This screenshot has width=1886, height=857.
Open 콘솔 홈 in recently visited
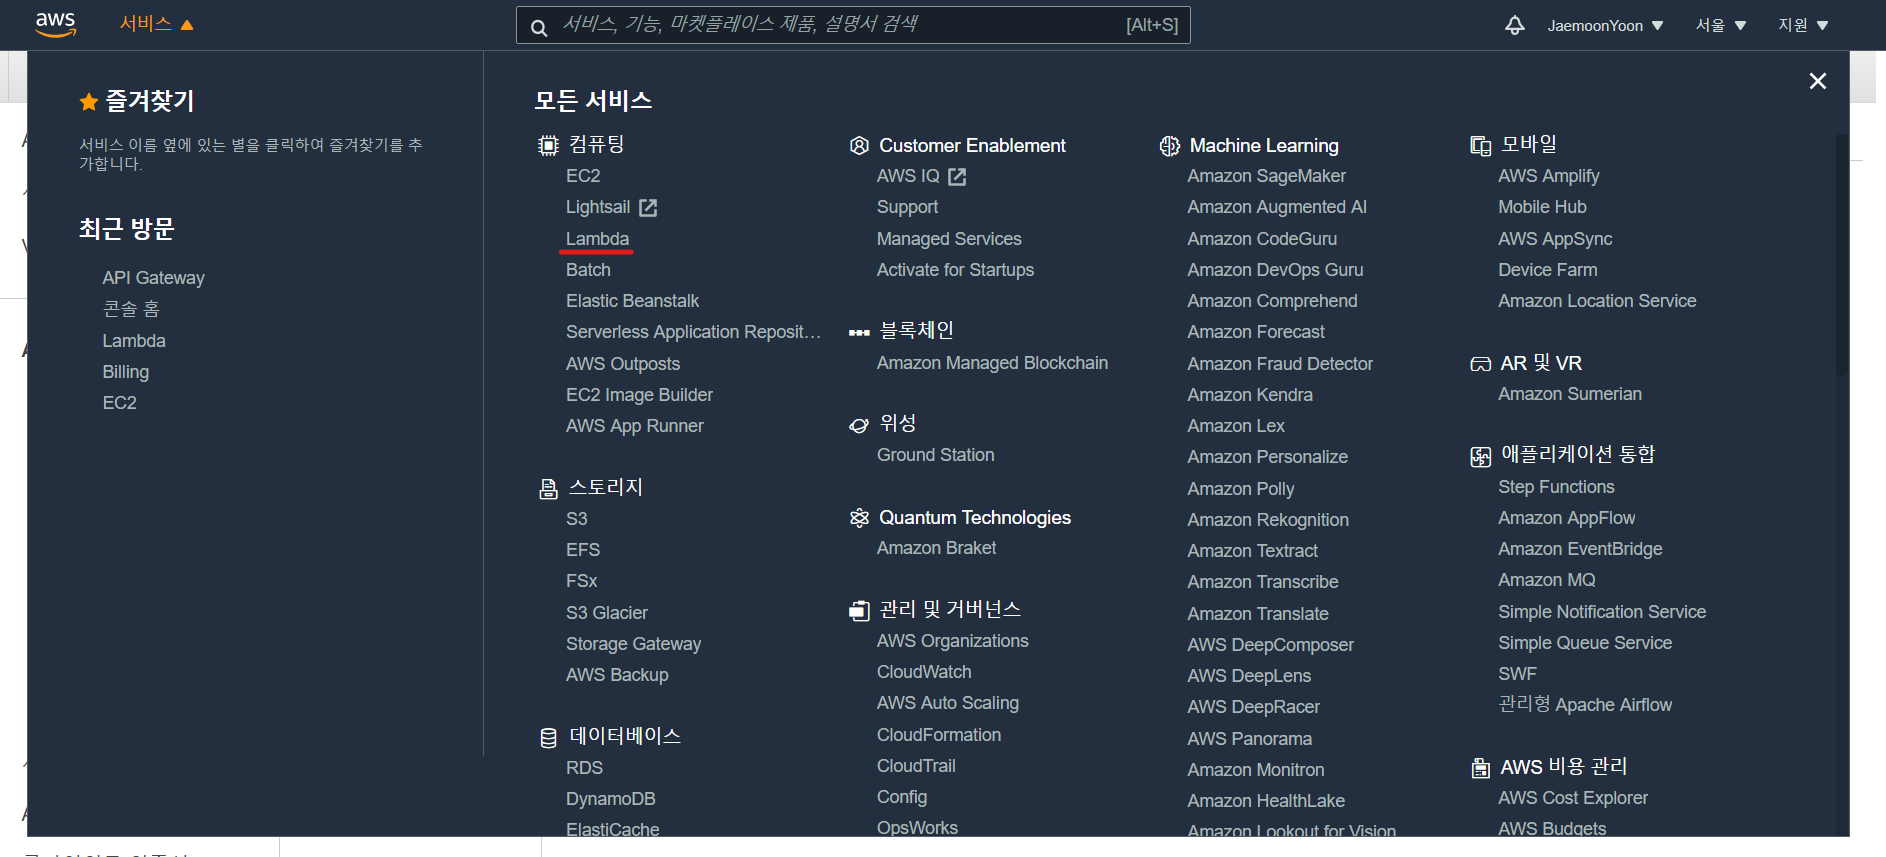tap(131, 309)
